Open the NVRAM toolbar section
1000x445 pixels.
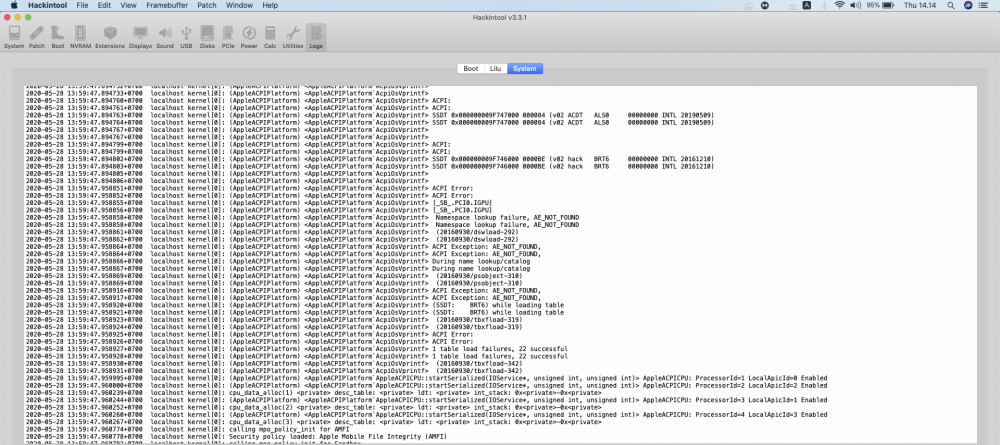click(80, 37)
